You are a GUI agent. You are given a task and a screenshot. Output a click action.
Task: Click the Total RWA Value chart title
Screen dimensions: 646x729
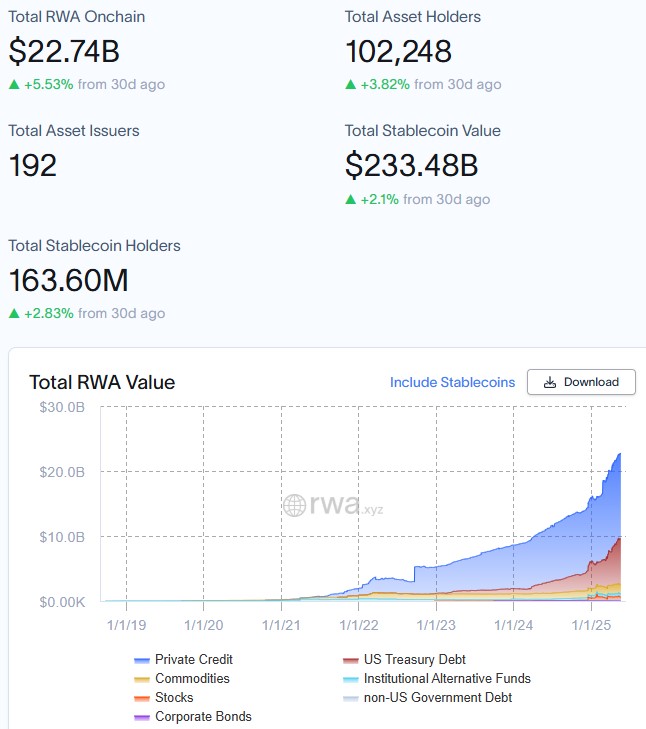(102, 382)
